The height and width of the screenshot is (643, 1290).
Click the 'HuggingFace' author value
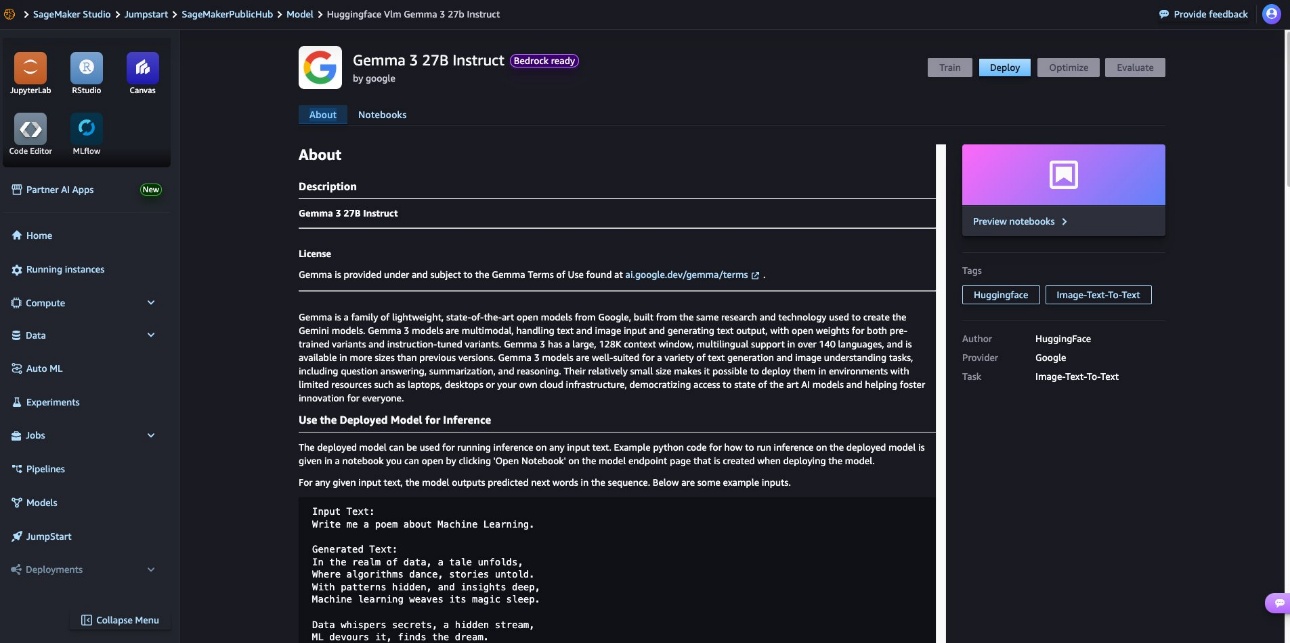1063,340
